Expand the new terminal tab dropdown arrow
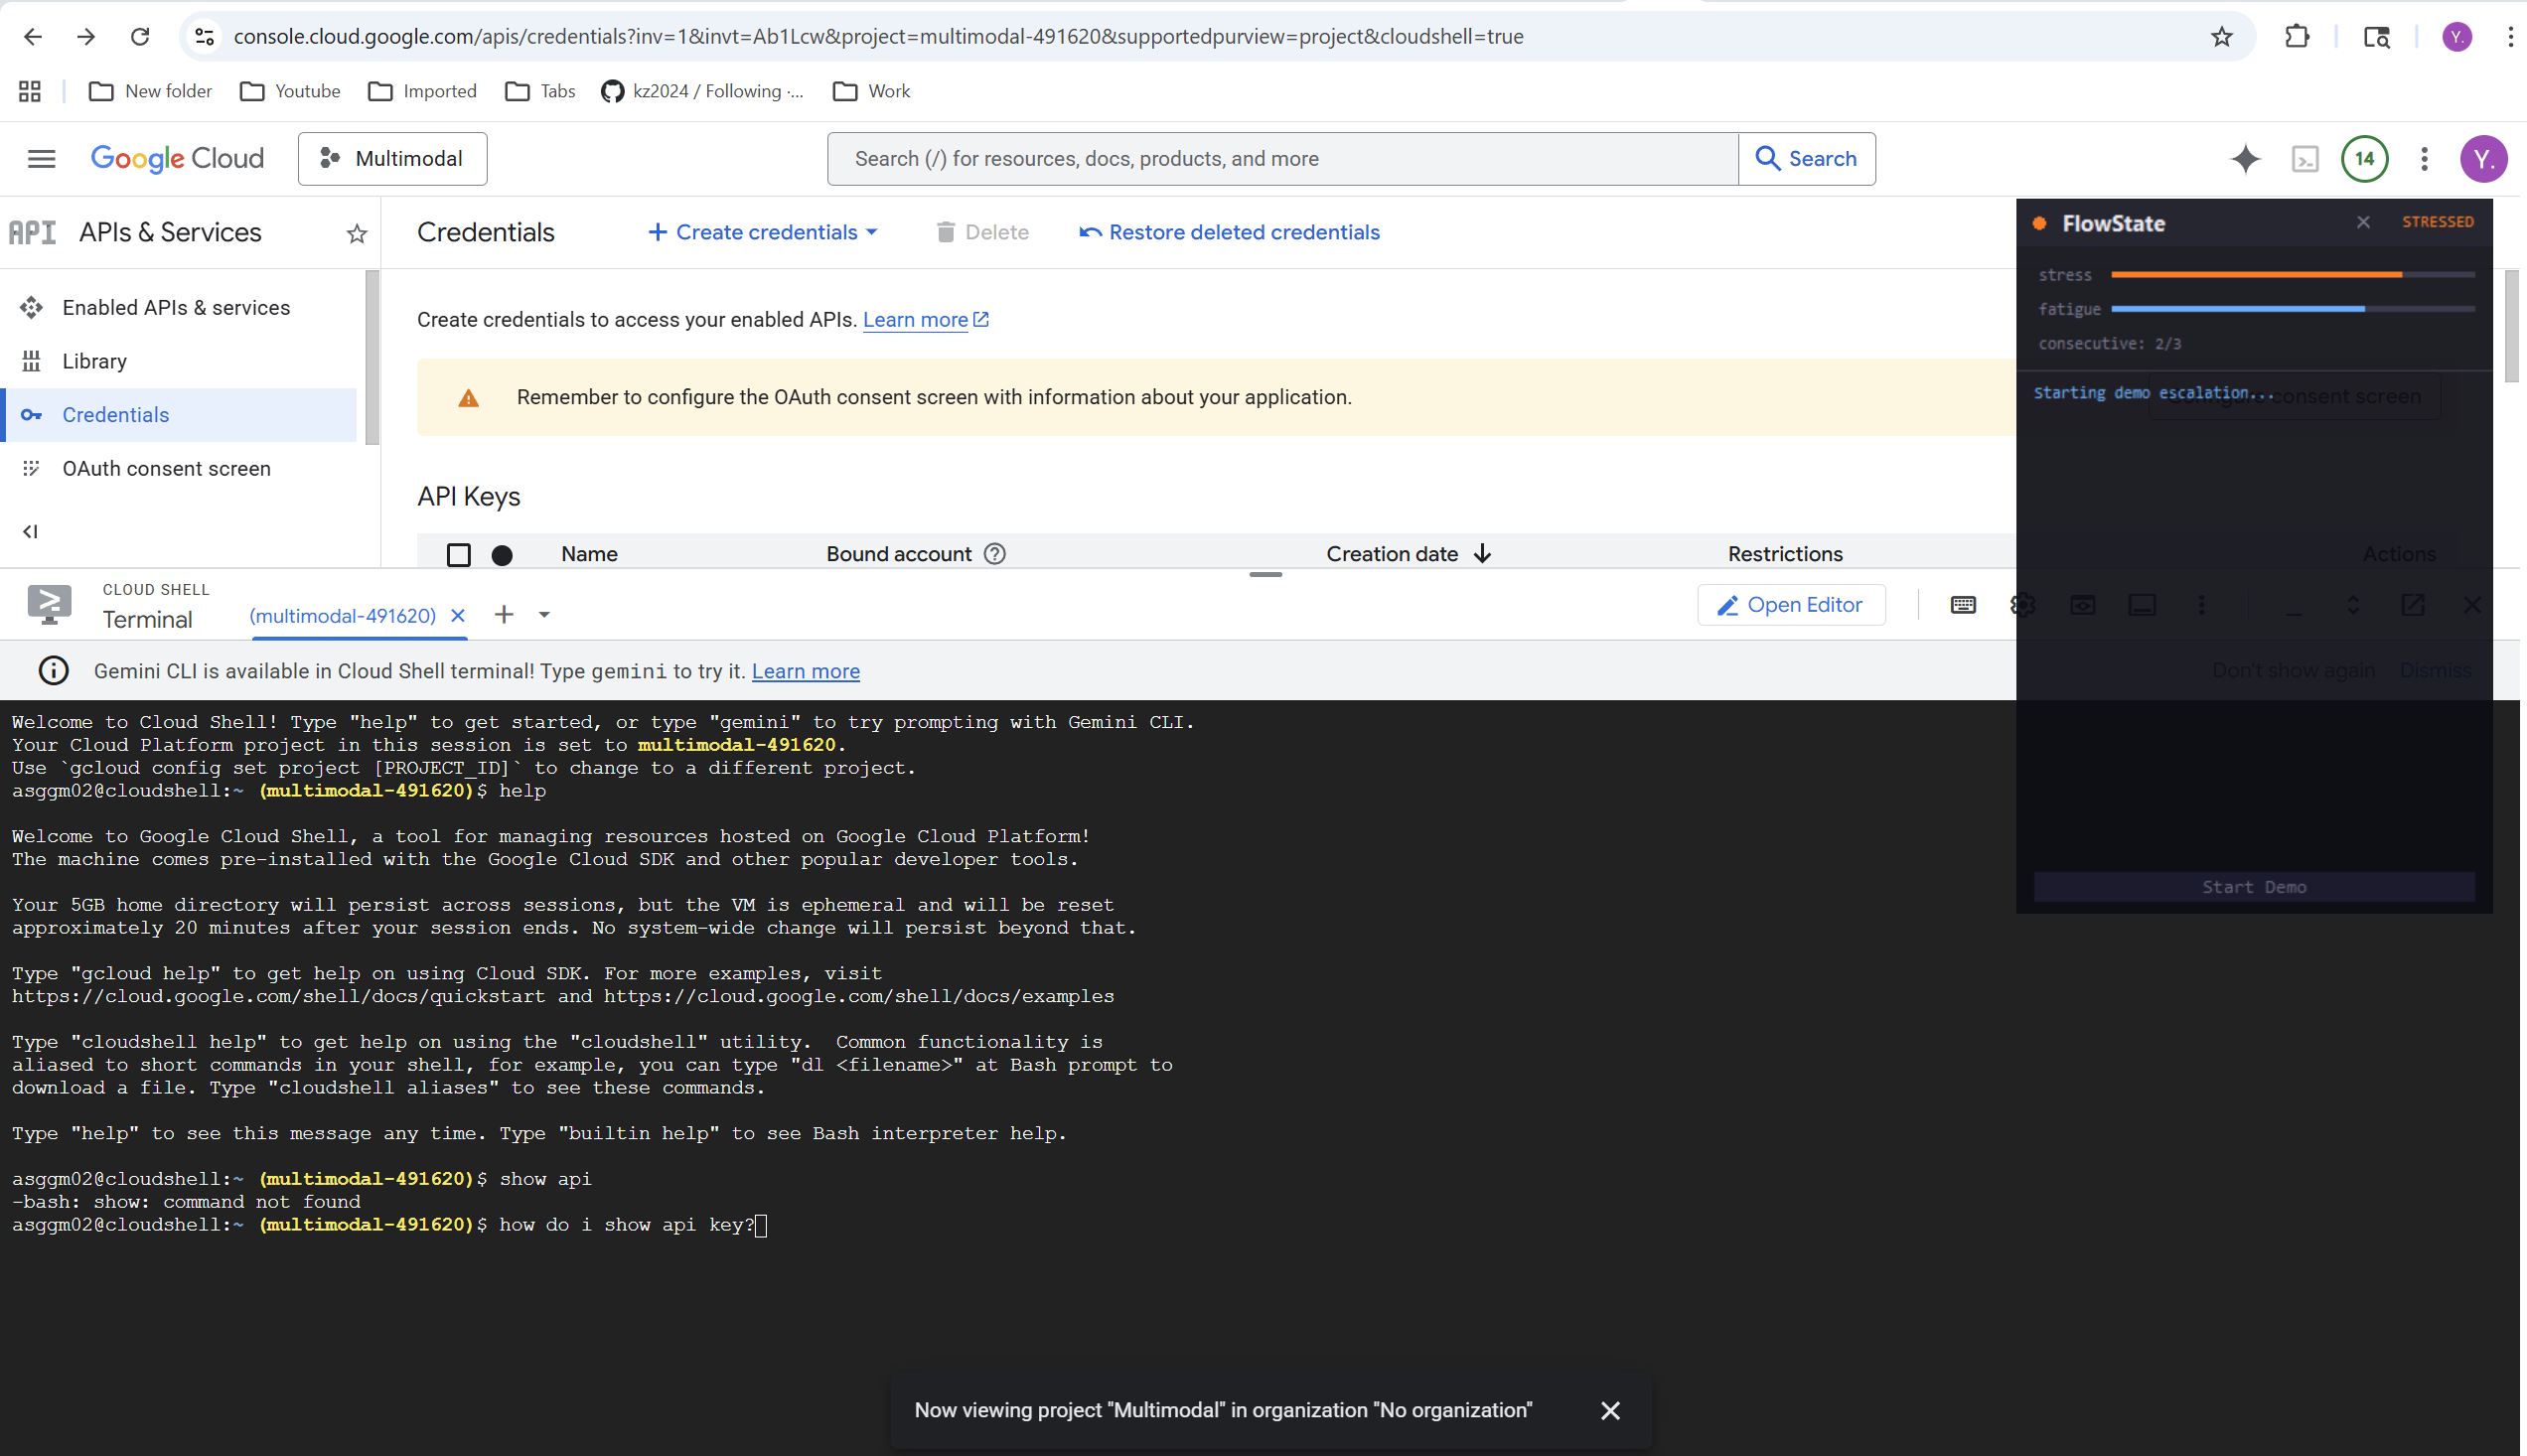This screenshot has height=1456, width=2527. 544,615
